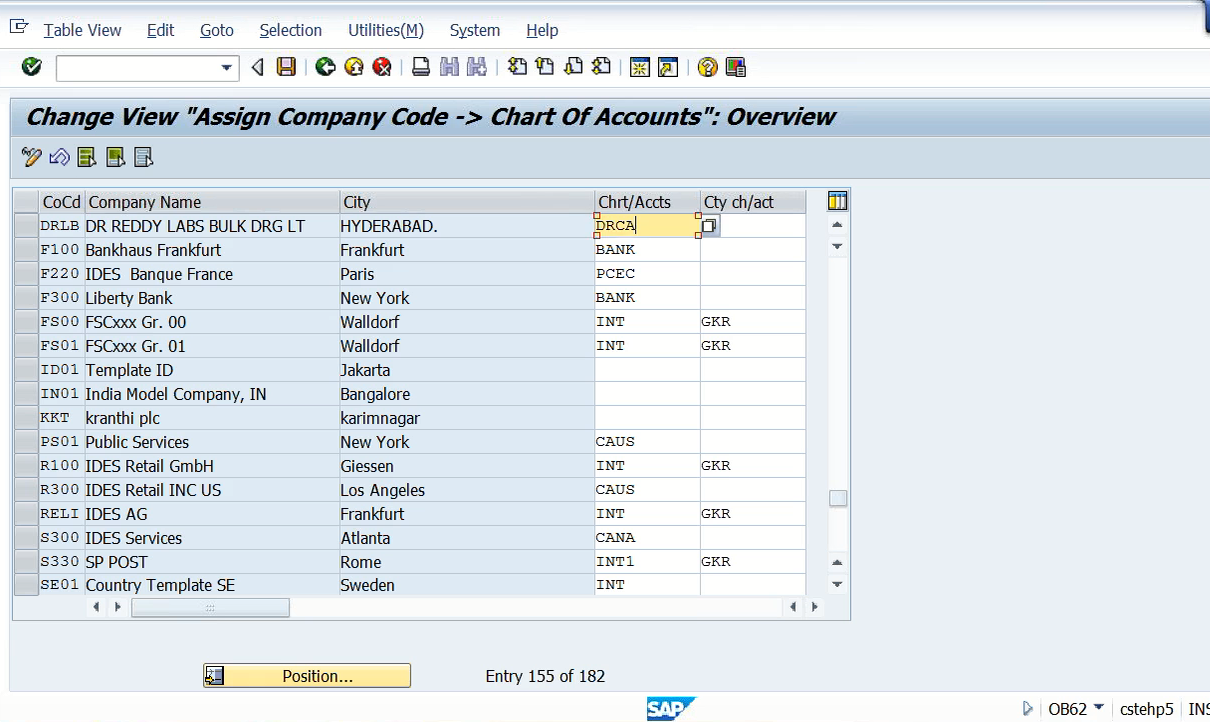Viewport: 1210px width, 722px height.
Task: Select the F100 Bankhaus Frankfurt row selector
Action: click(26, 250)
